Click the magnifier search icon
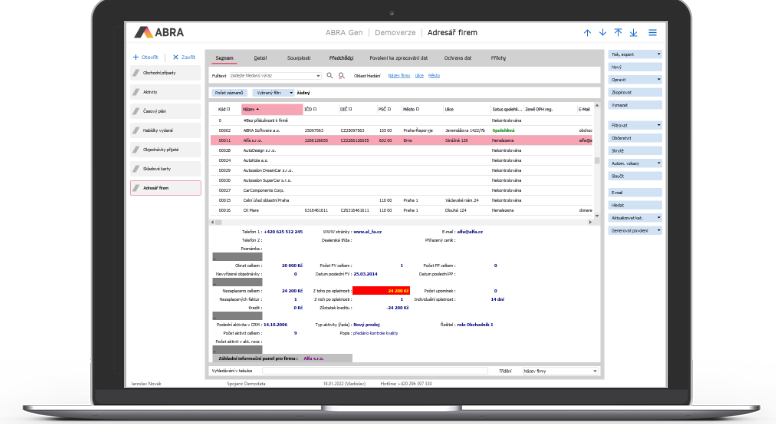The image size is (776, 424). (x=330, y=75)
